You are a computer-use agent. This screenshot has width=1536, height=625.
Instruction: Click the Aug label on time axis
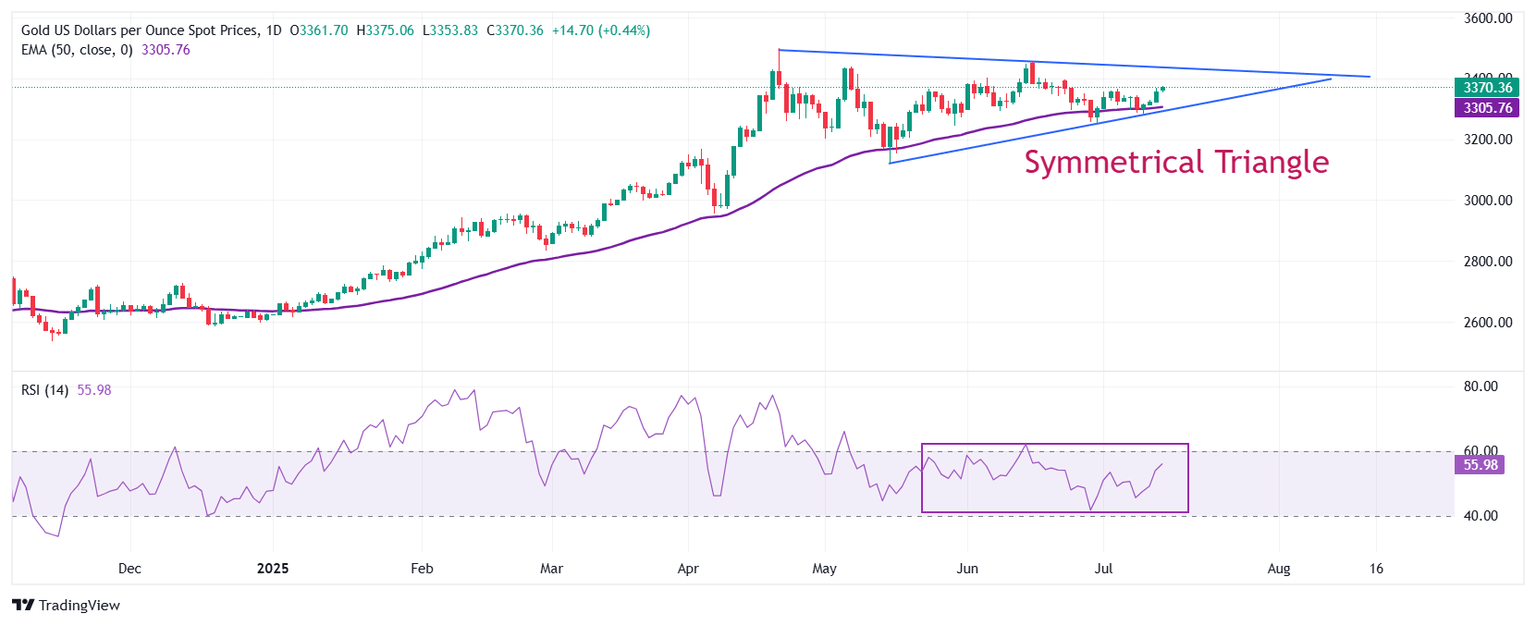coord(1279,568)
